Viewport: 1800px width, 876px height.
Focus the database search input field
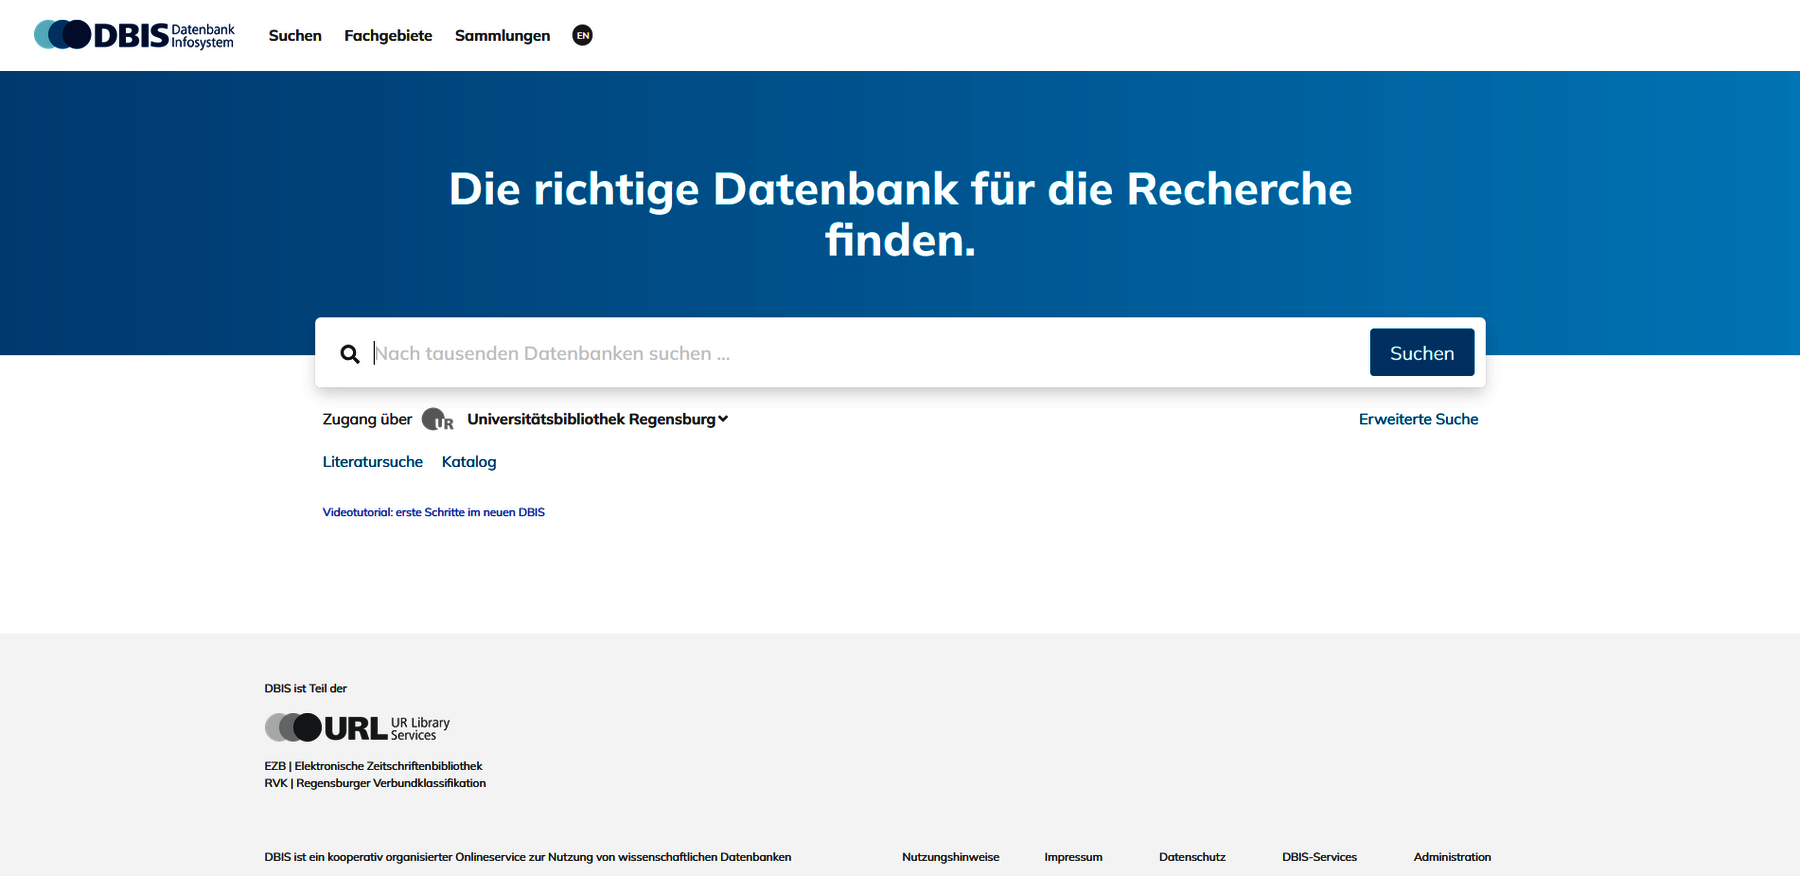[860, 353]
